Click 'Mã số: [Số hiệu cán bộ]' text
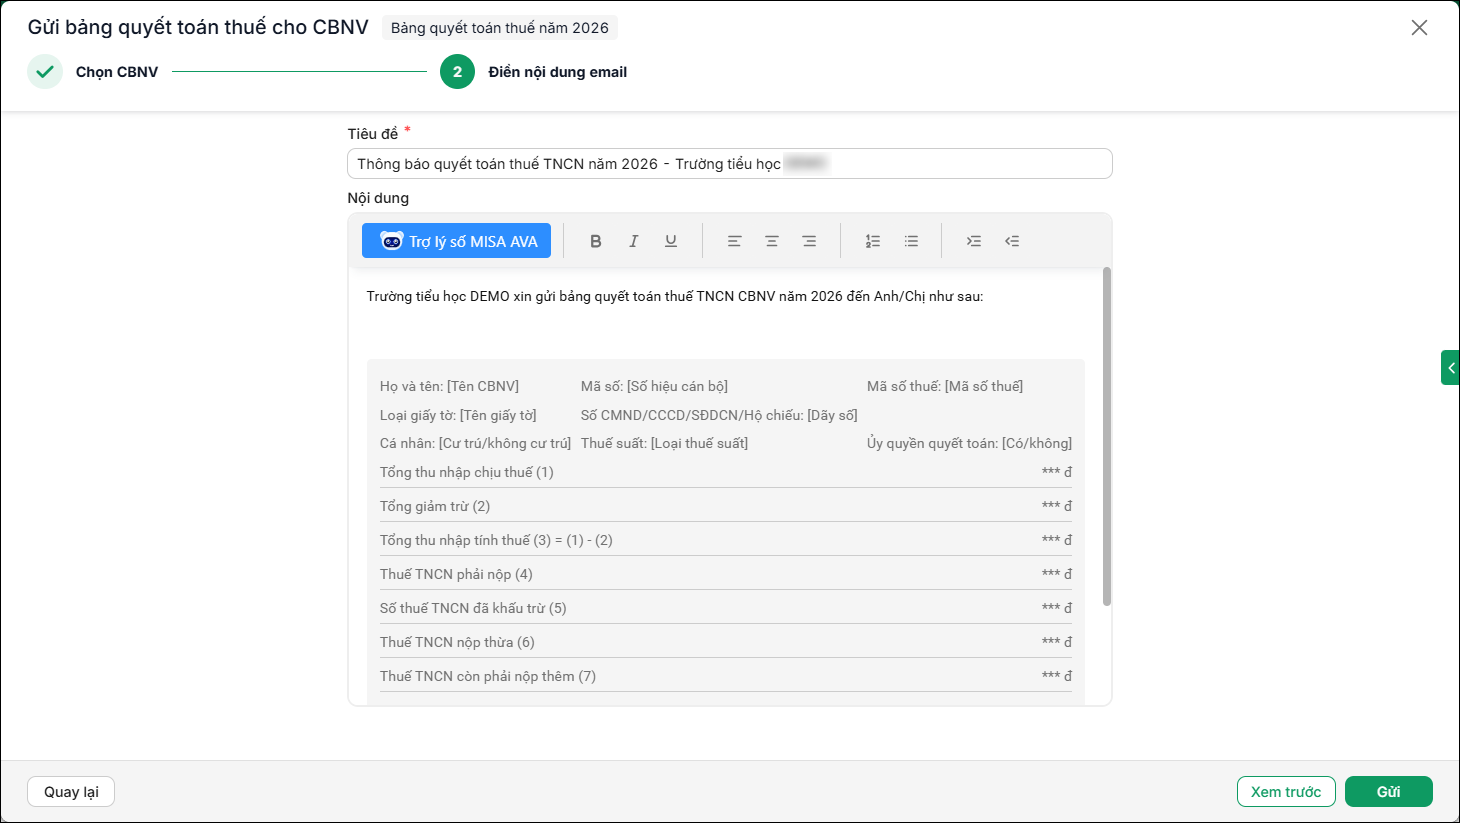 [654, 386]
